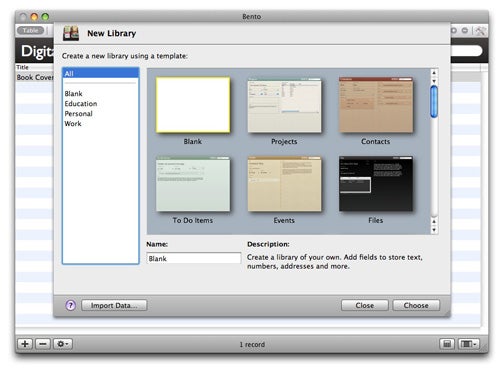Click the Events template label
Viewport: 500px width, 370px height.
pos(284,220)
